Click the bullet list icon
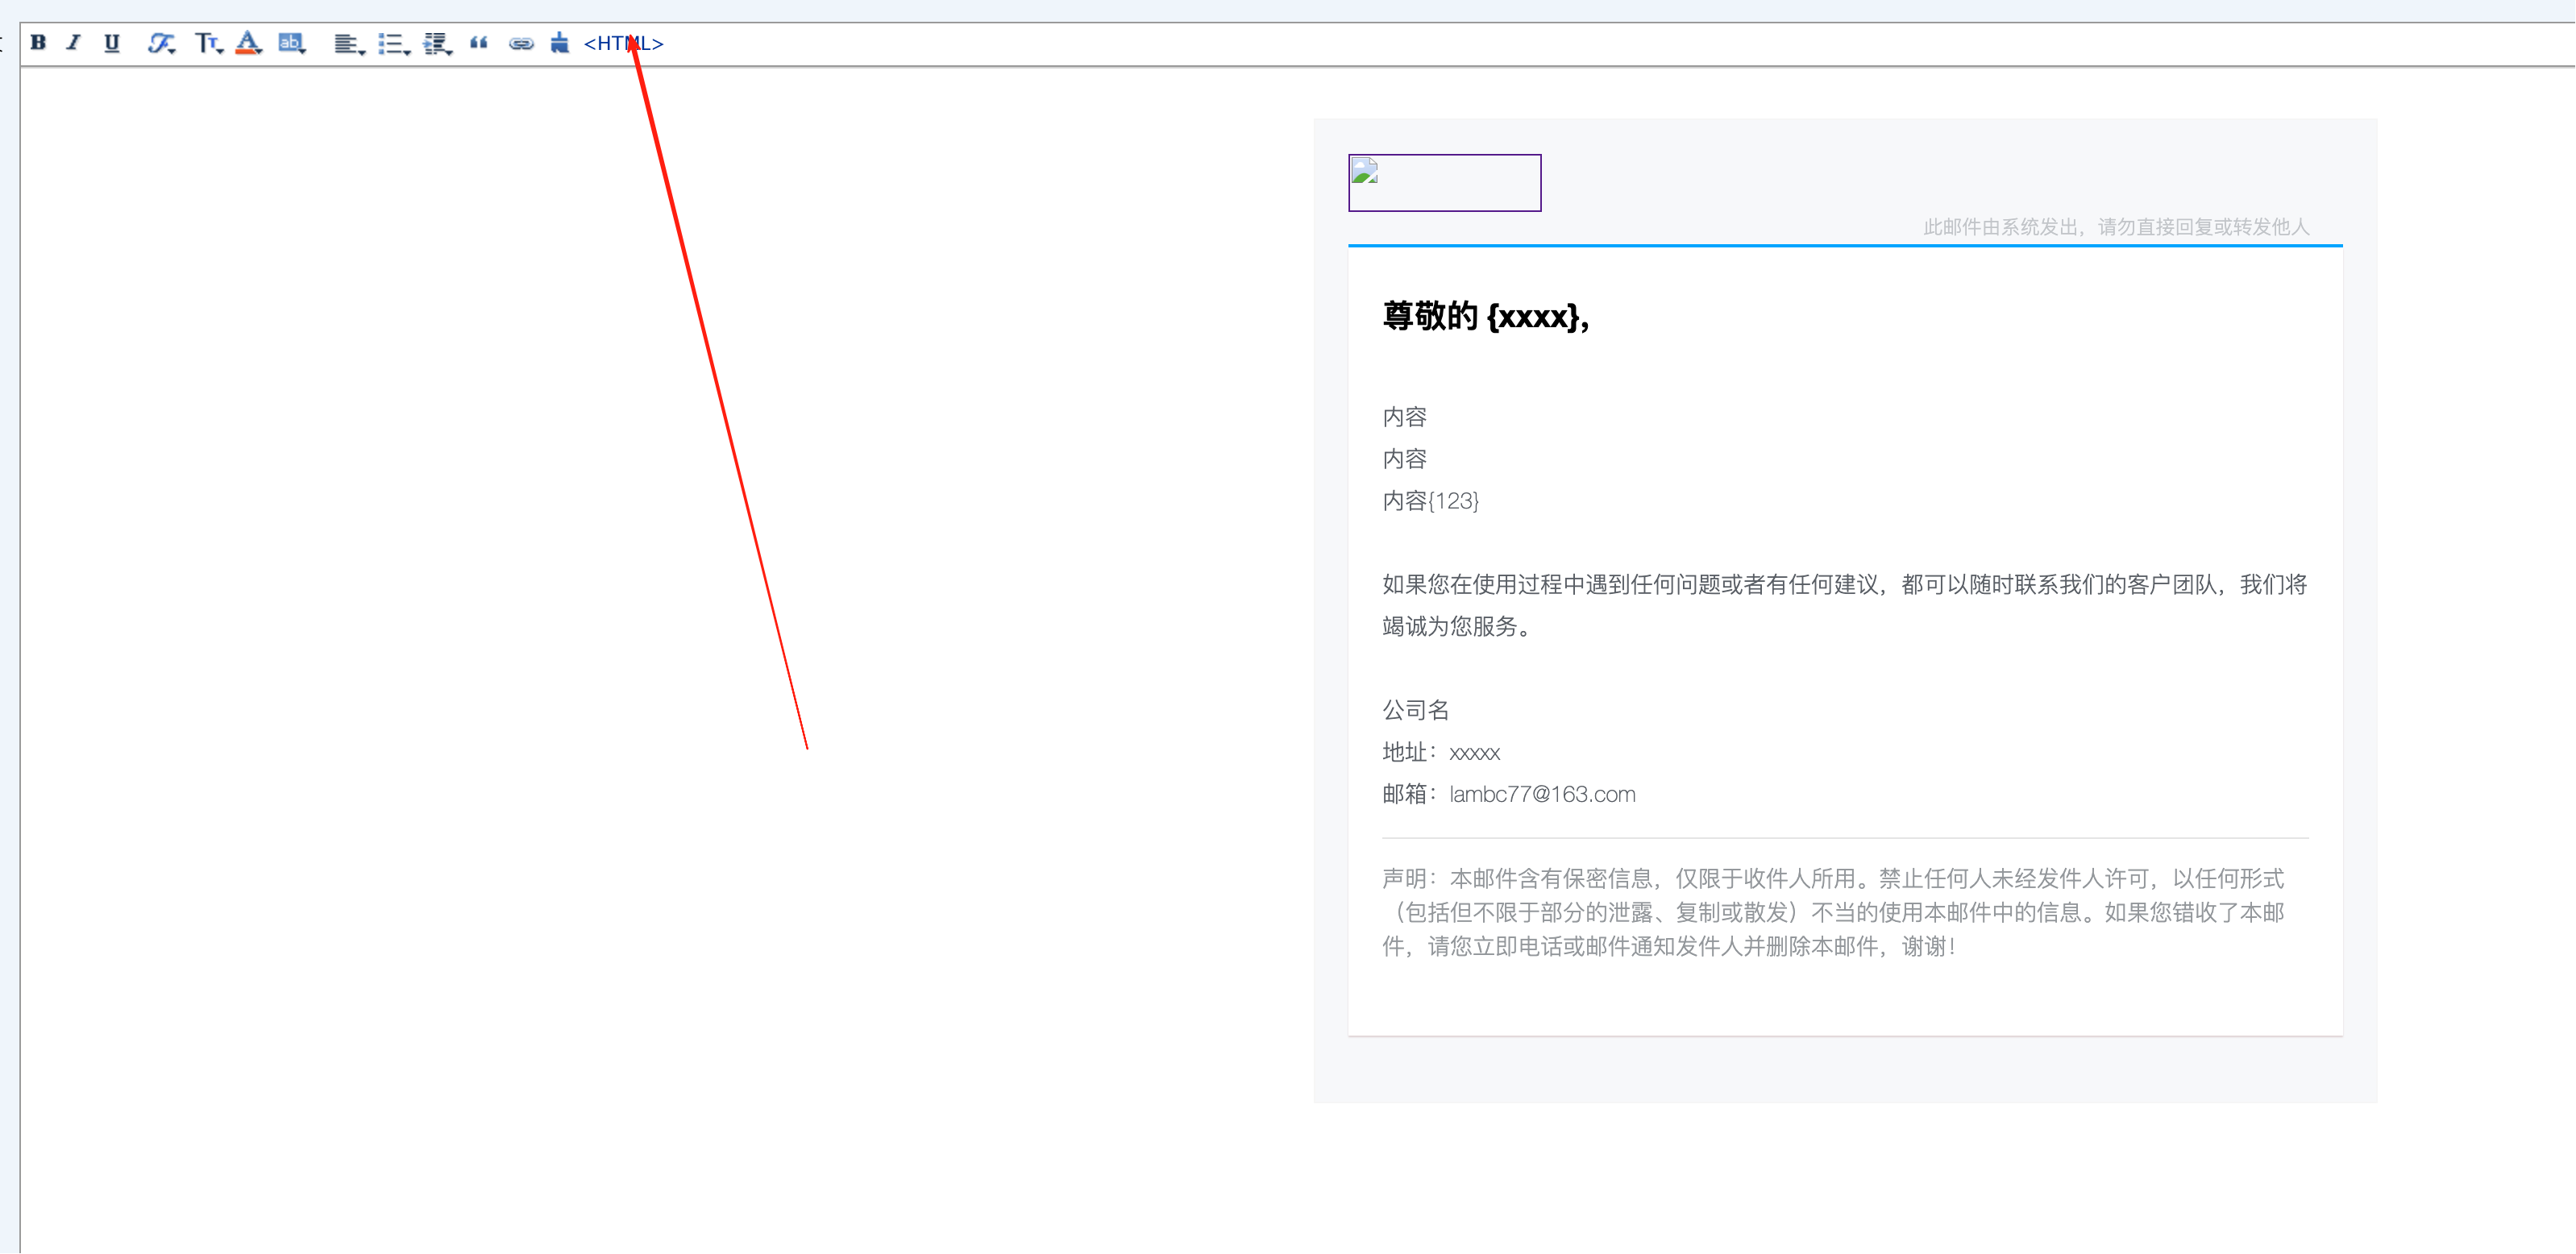This screenshot has height=1254, width=2576. coord(392,44)
